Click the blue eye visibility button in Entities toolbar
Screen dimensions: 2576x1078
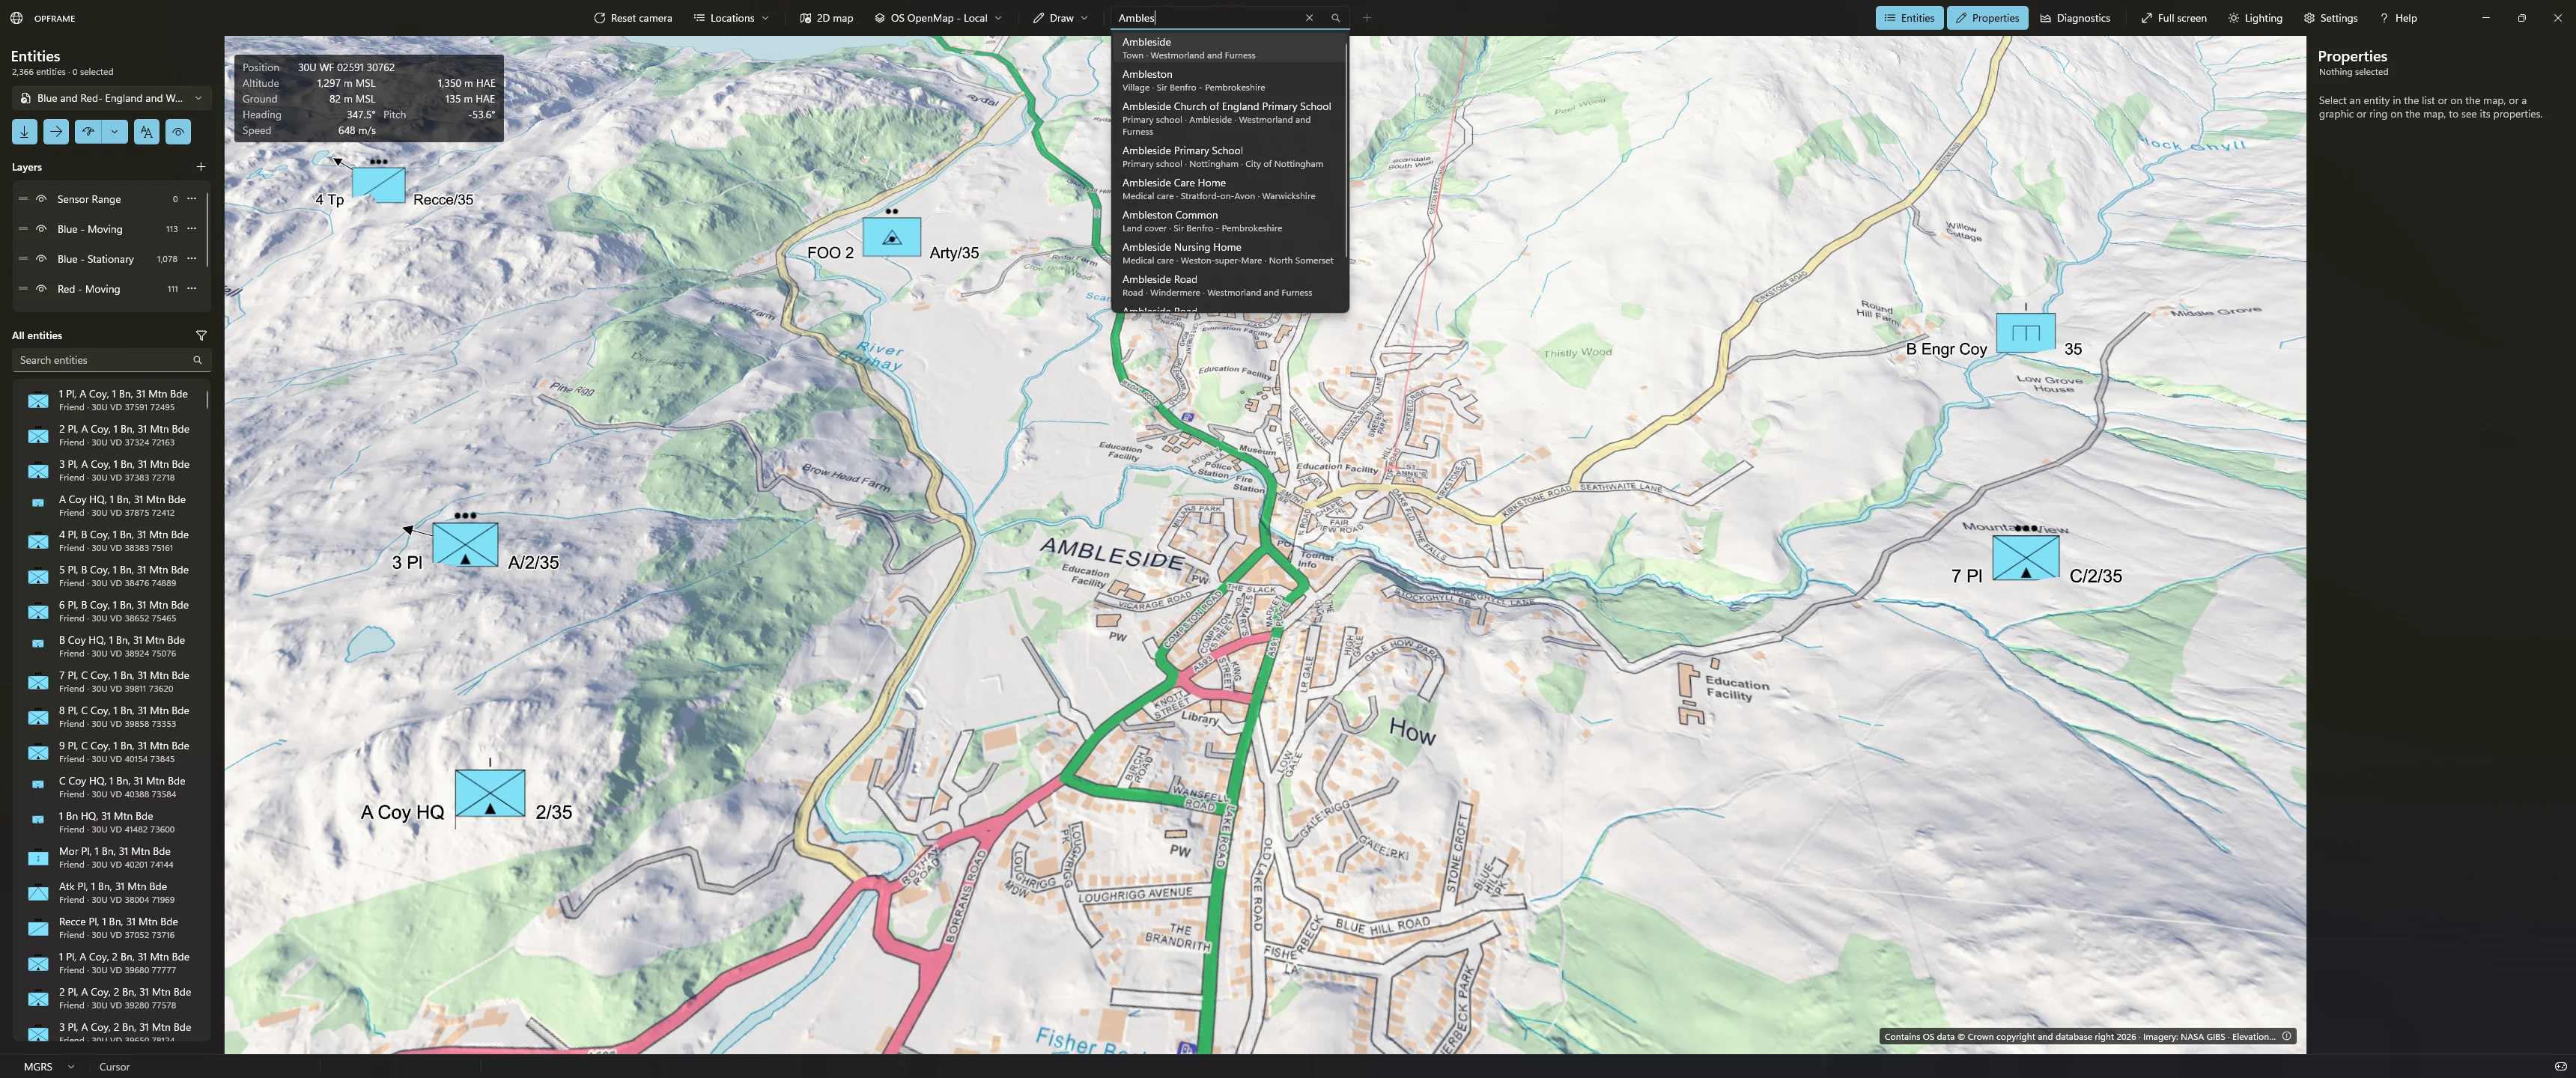178,131
